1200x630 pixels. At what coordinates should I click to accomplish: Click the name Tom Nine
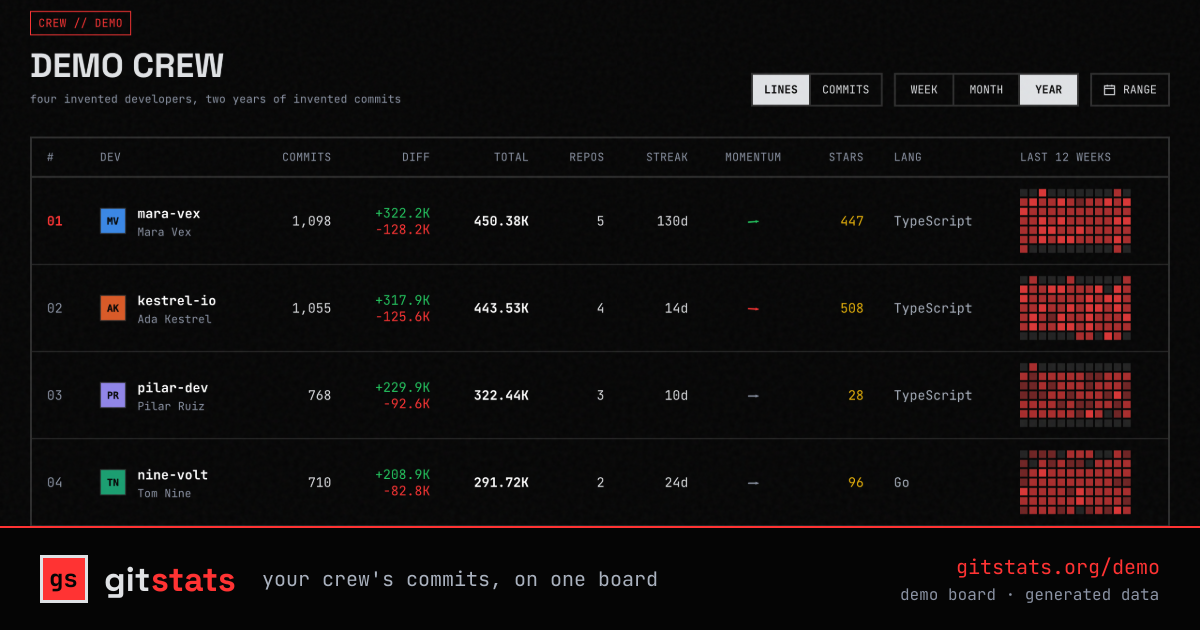pos(164,493)
